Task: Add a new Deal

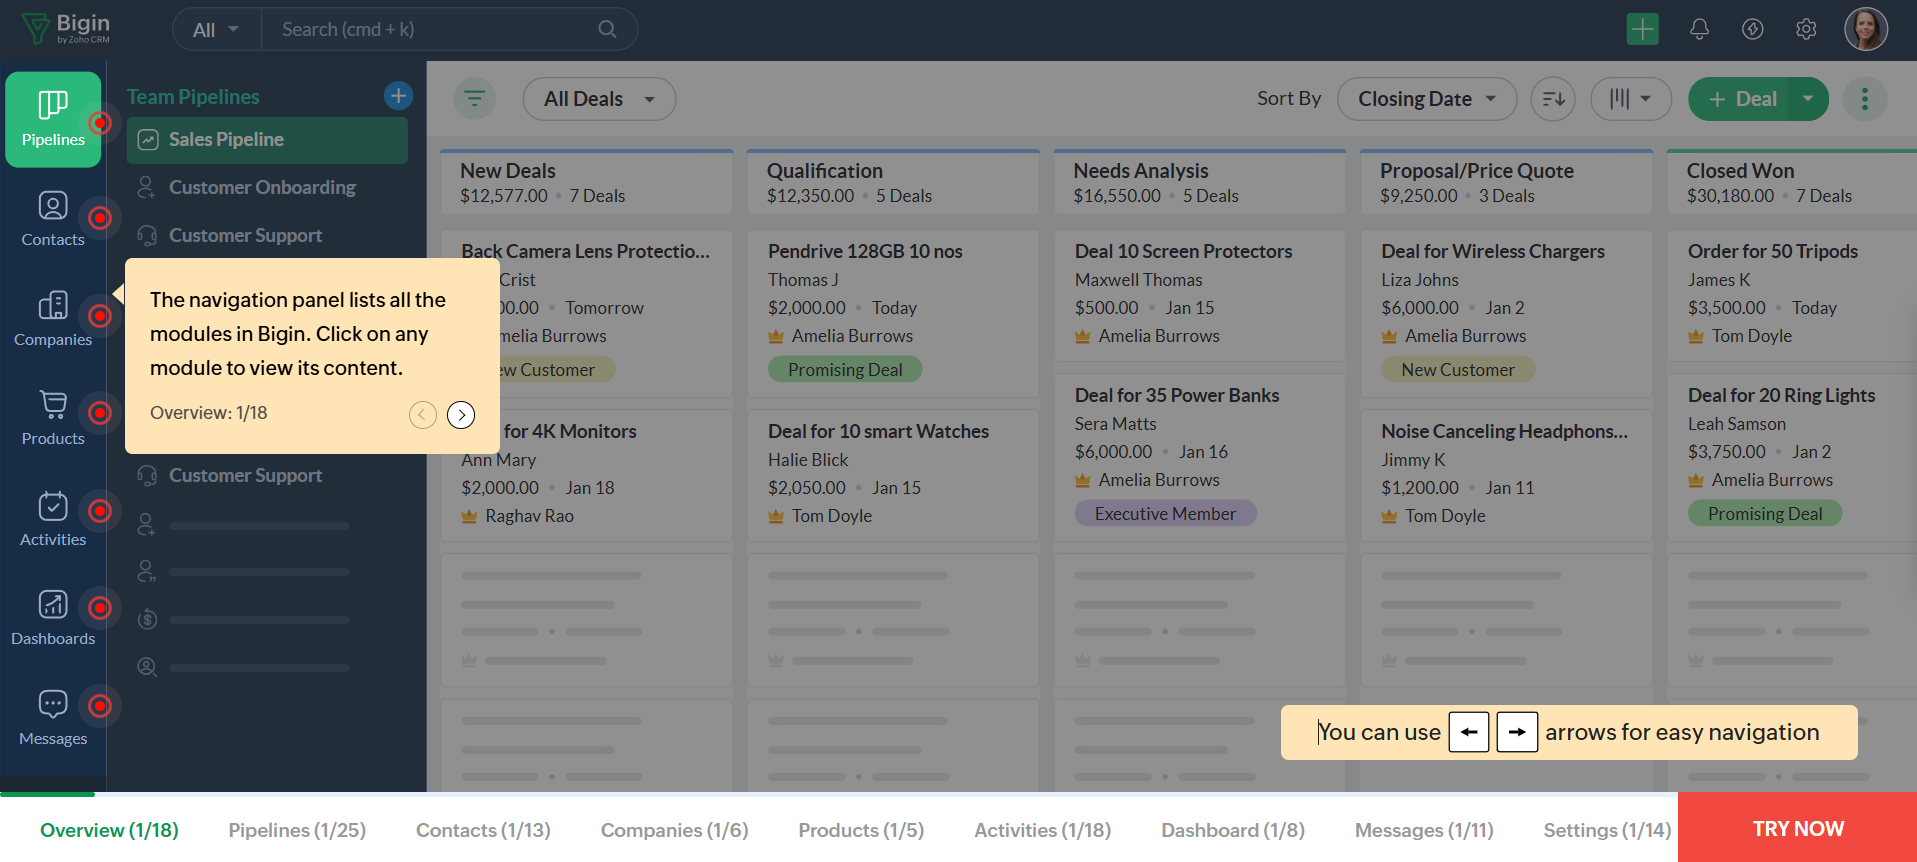Action: pyautogui.click(x=1741, y=99)
